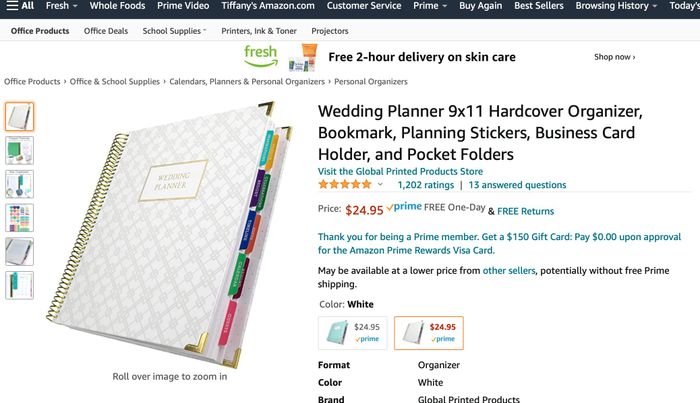The height and width of the screenshot is (403, 700).
Task: View the sticker sheet thumbnail
Action: coord(19,217)
